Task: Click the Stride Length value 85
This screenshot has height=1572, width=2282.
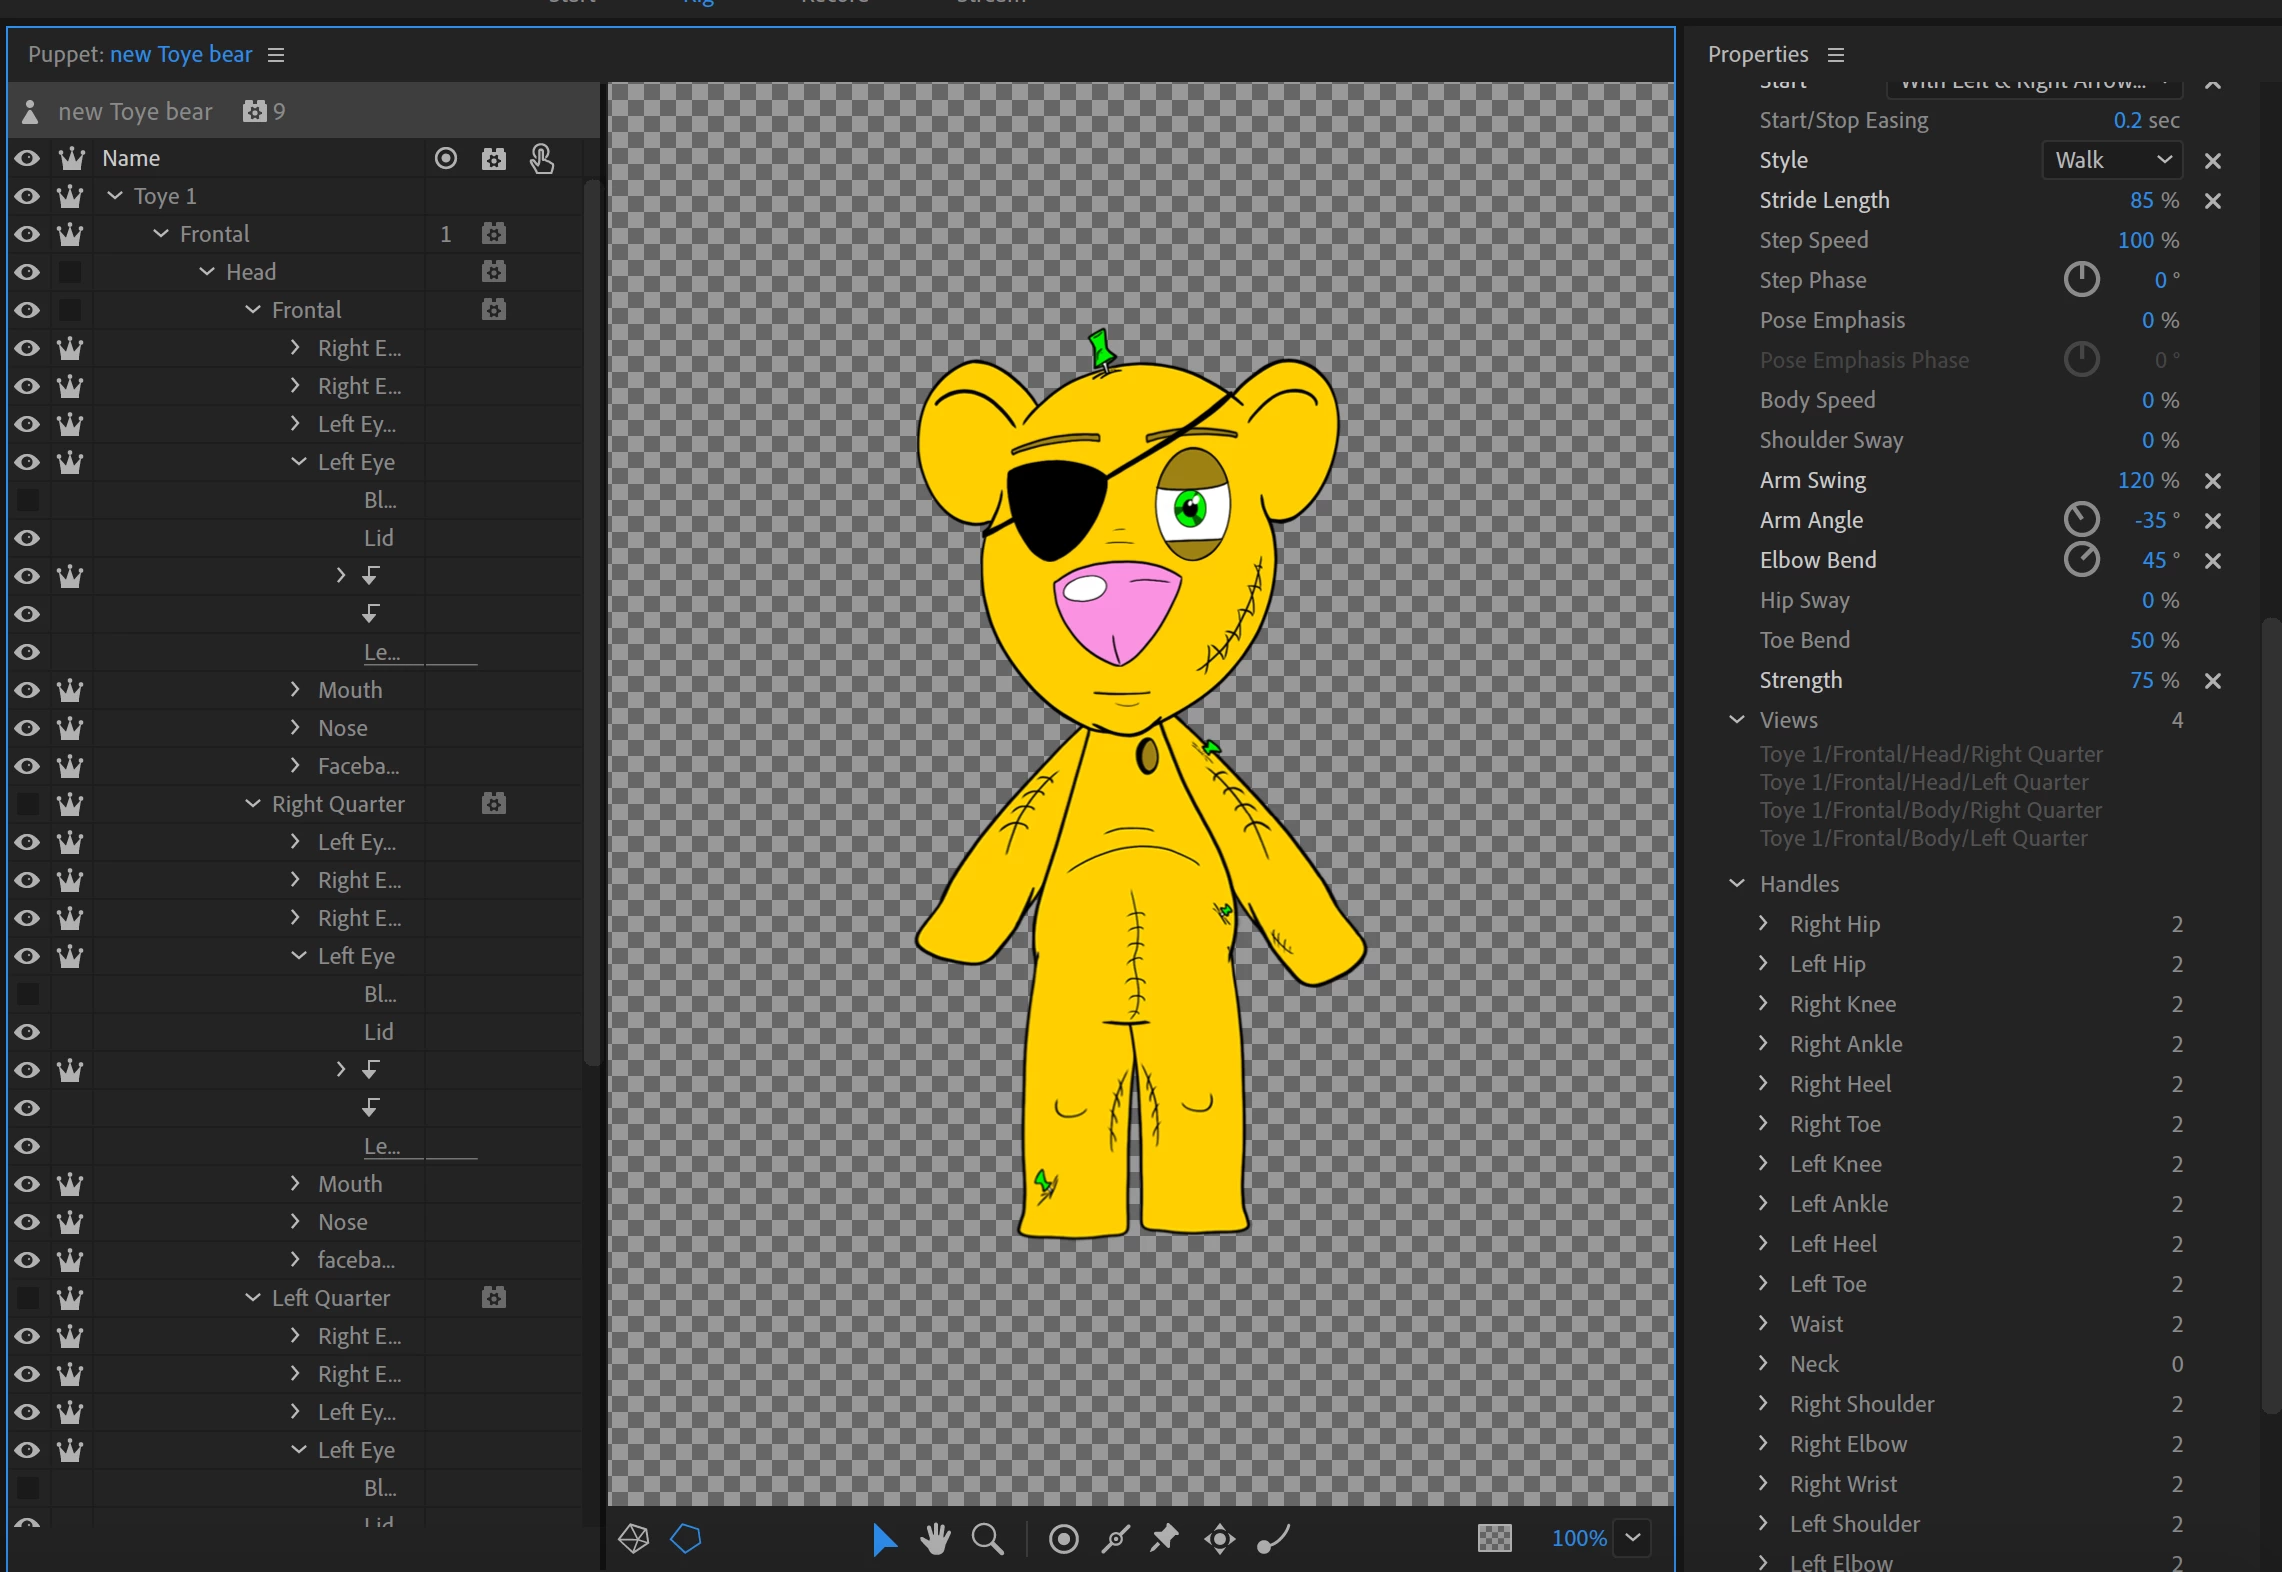Action: point(2141,200)
